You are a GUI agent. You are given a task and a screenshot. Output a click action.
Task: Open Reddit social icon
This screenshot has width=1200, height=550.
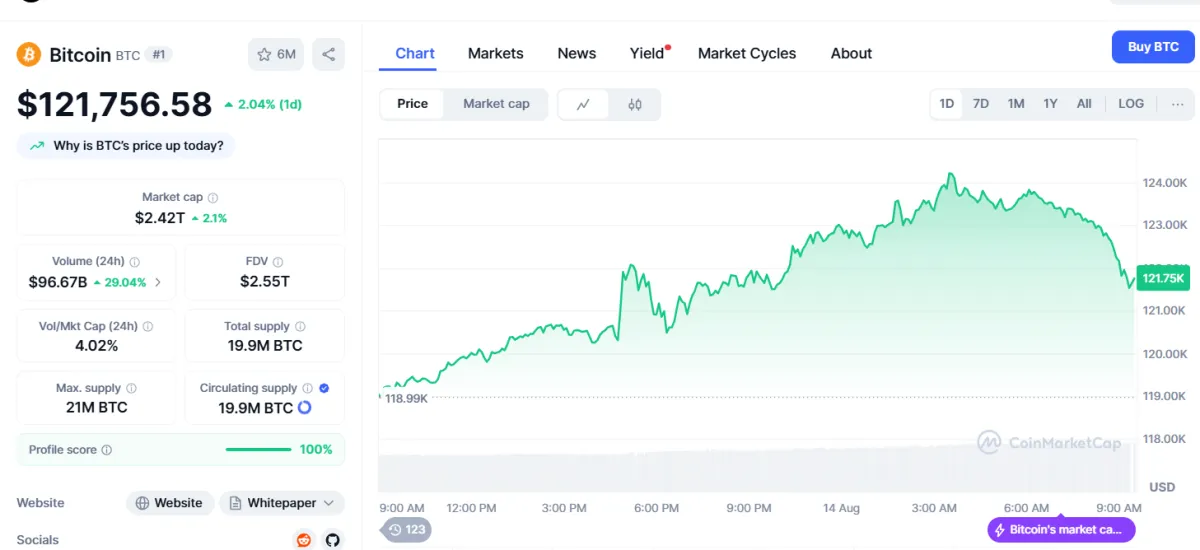coord(304,540)
